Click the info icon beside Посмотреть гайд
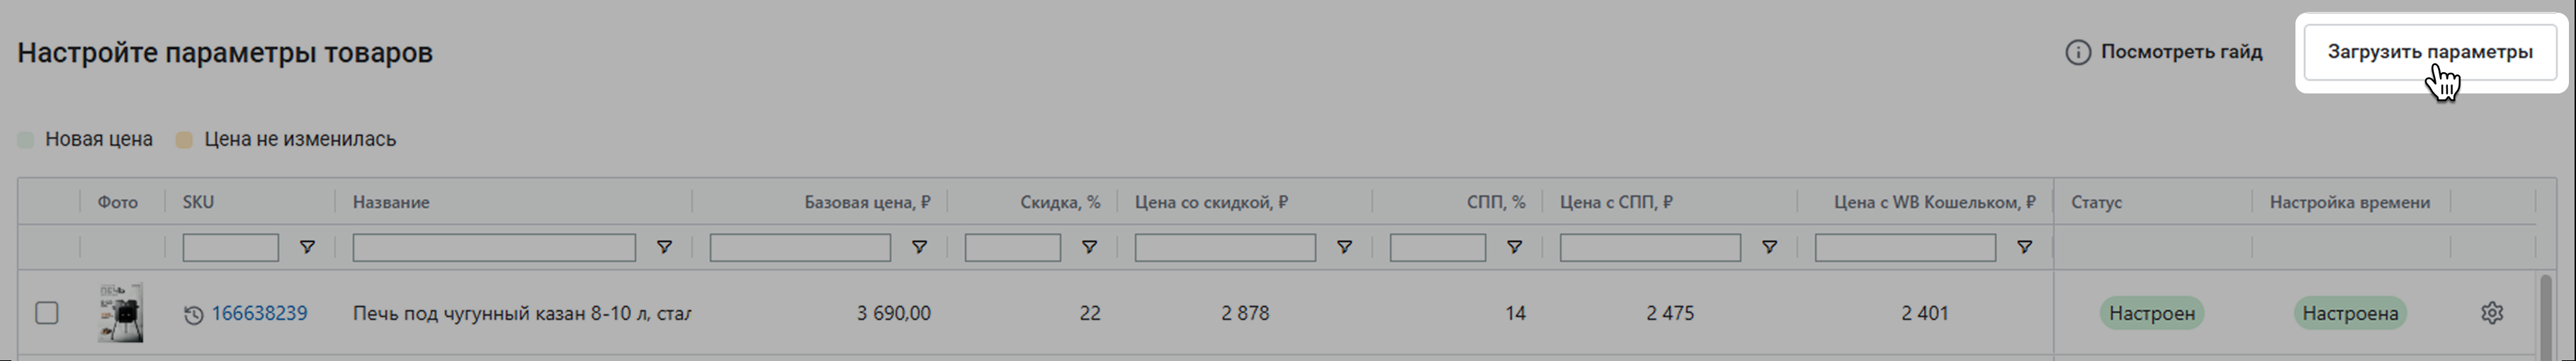 pos(2077,52)
